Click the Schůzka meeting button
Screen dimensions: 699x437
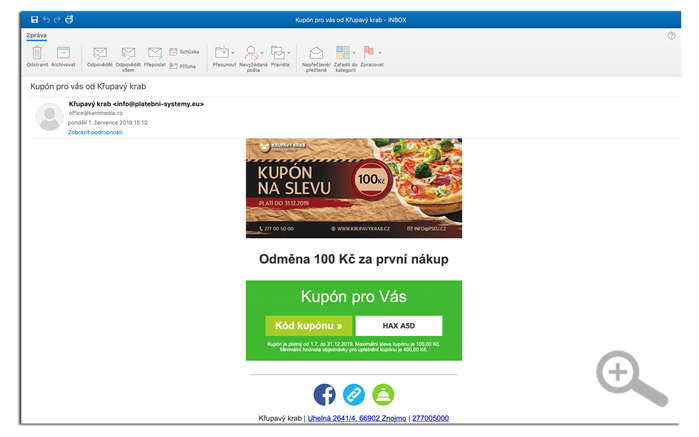[x=184, y=51]
